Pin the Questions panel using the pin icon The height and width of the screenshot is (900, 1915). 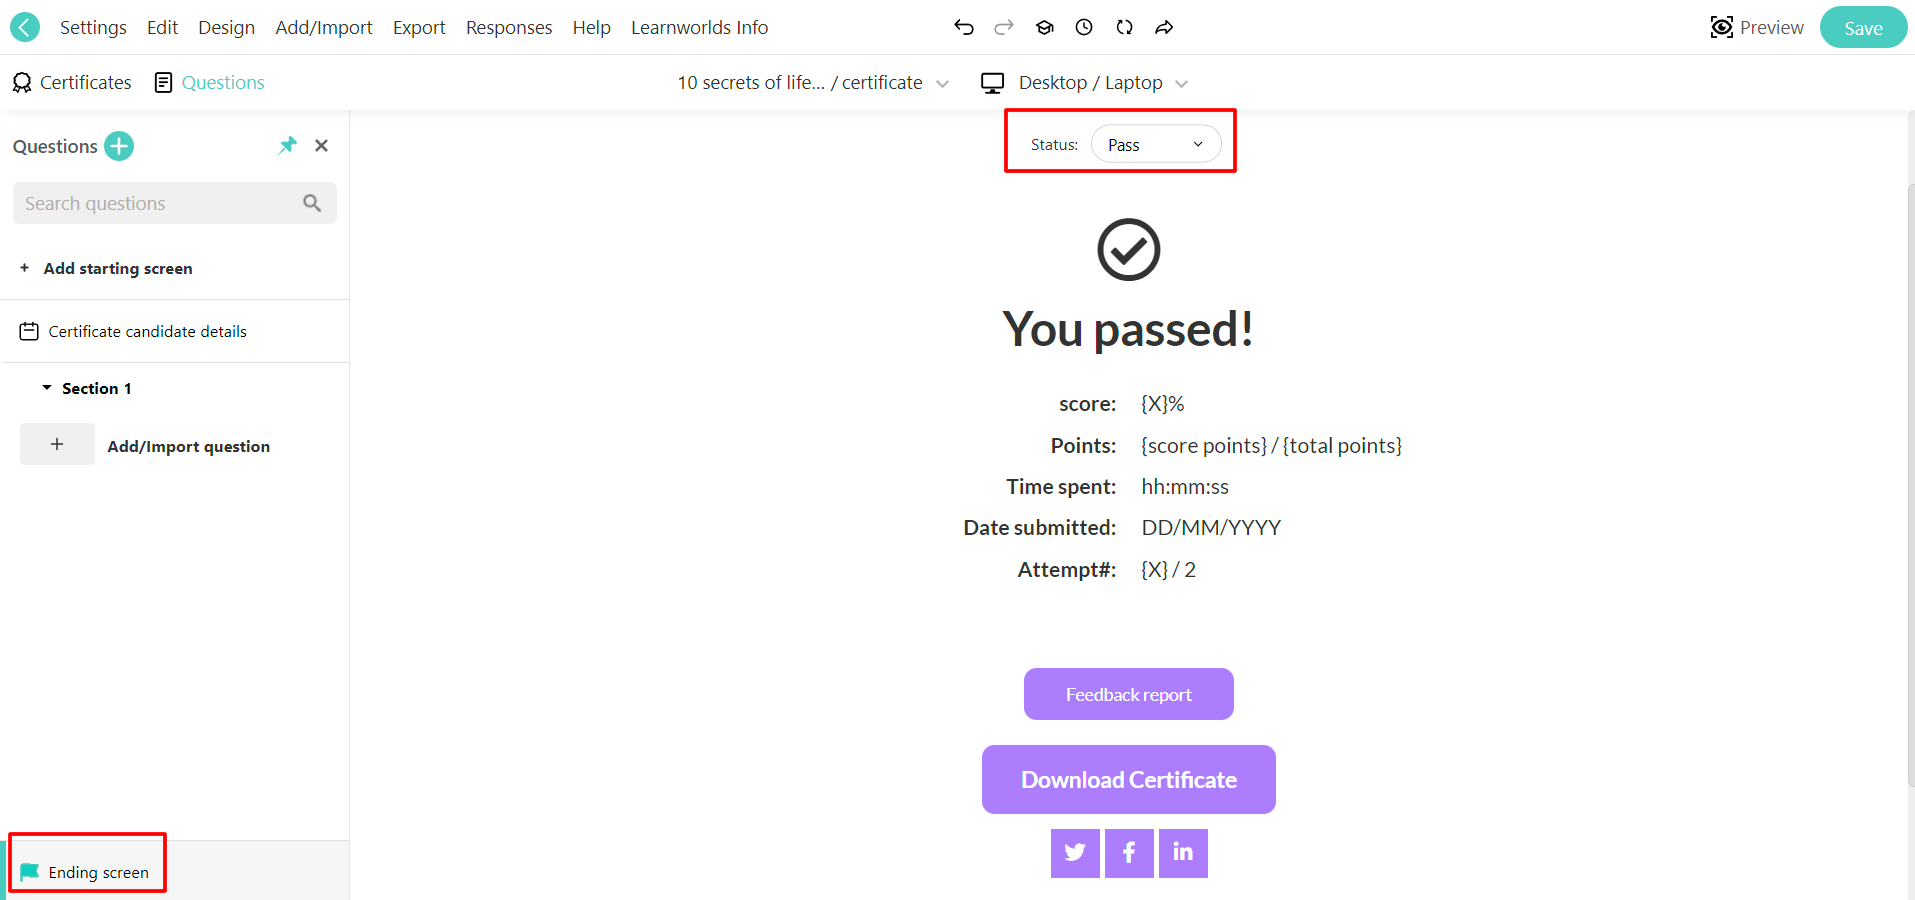point(287,145)
